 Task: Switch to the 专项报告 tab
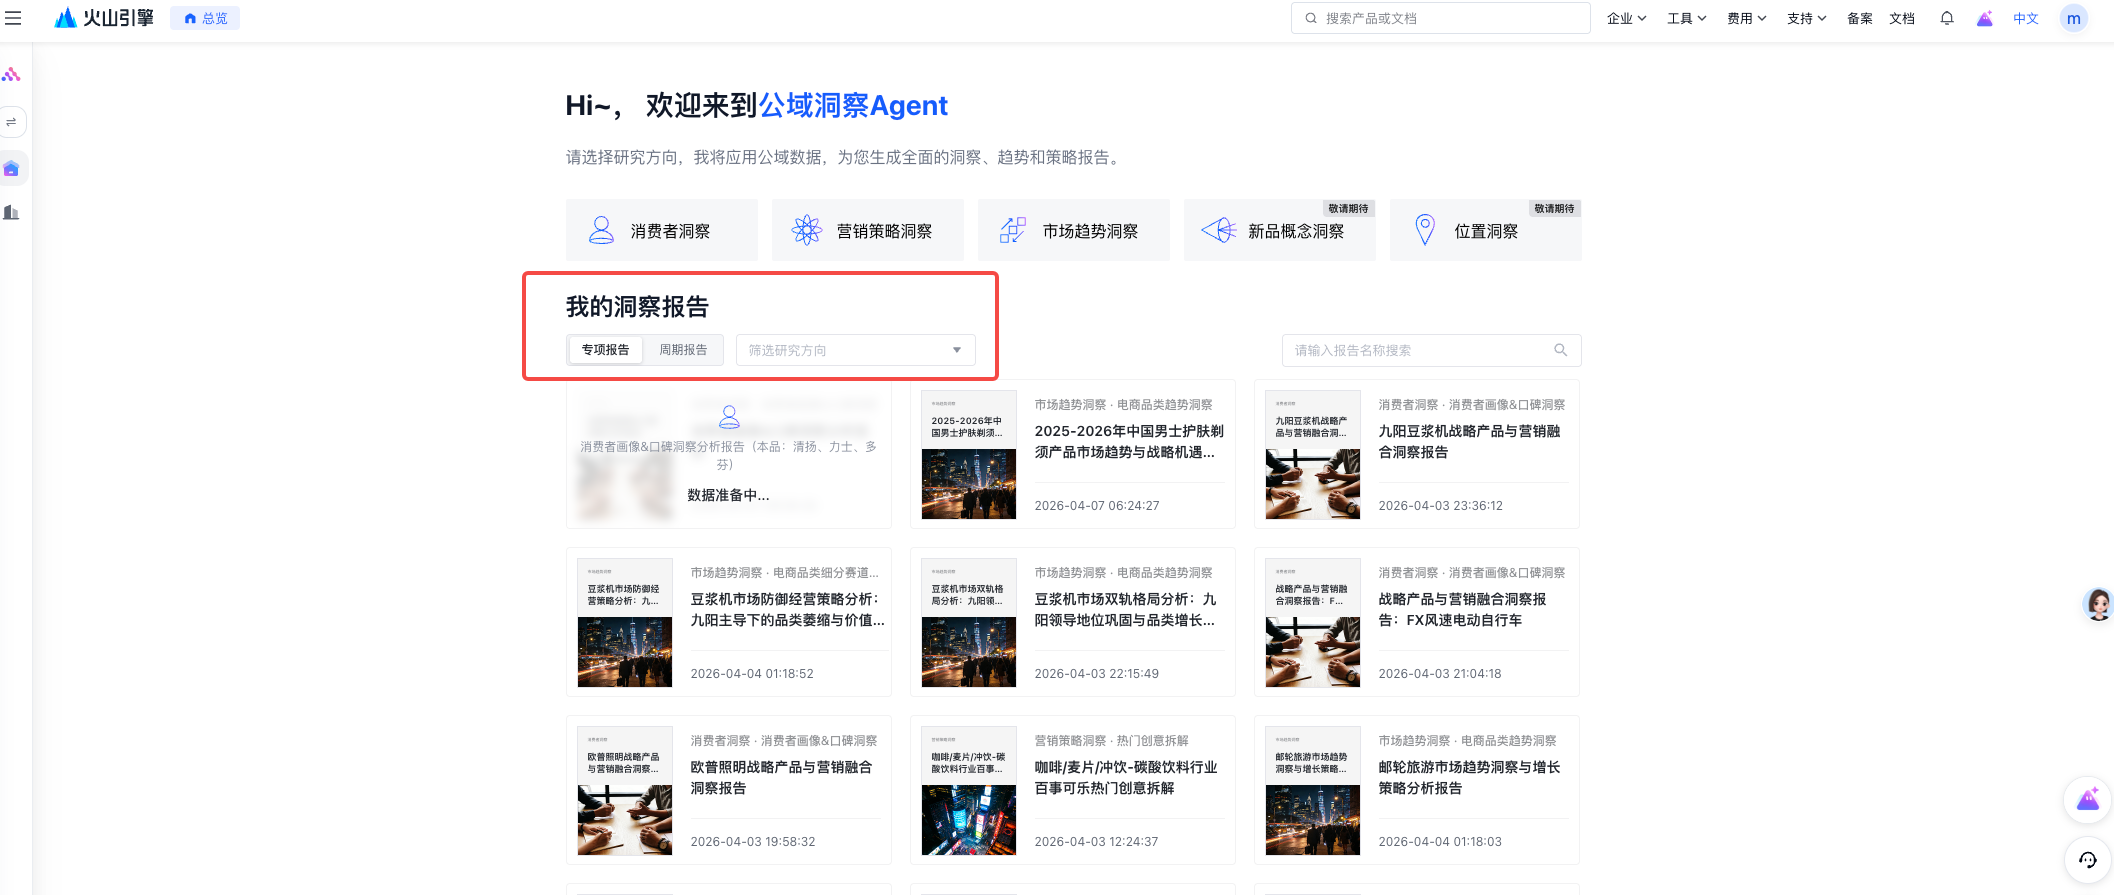click(x=606, y=350)
